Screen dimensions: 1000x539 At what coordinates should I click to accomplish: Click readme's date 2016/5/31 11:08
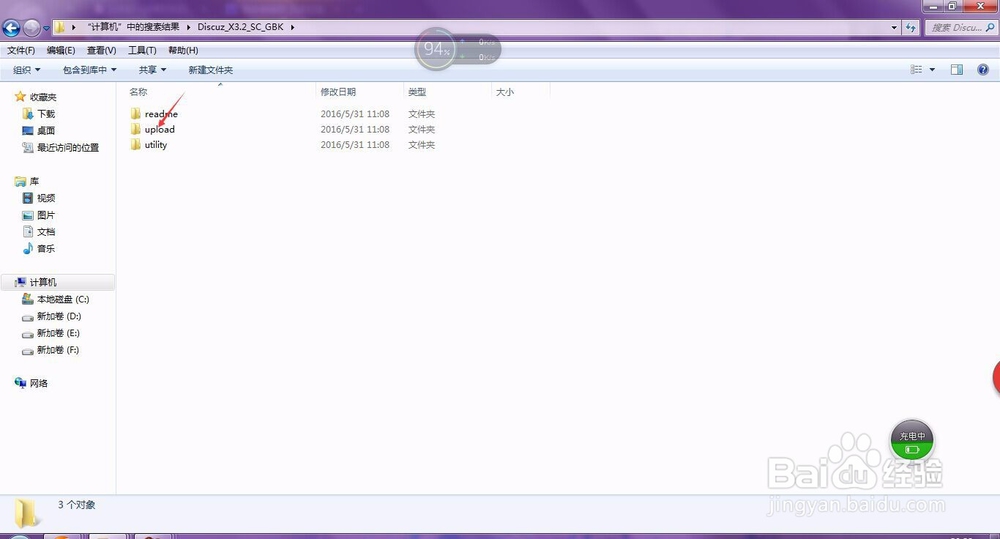tap(355, 114)
